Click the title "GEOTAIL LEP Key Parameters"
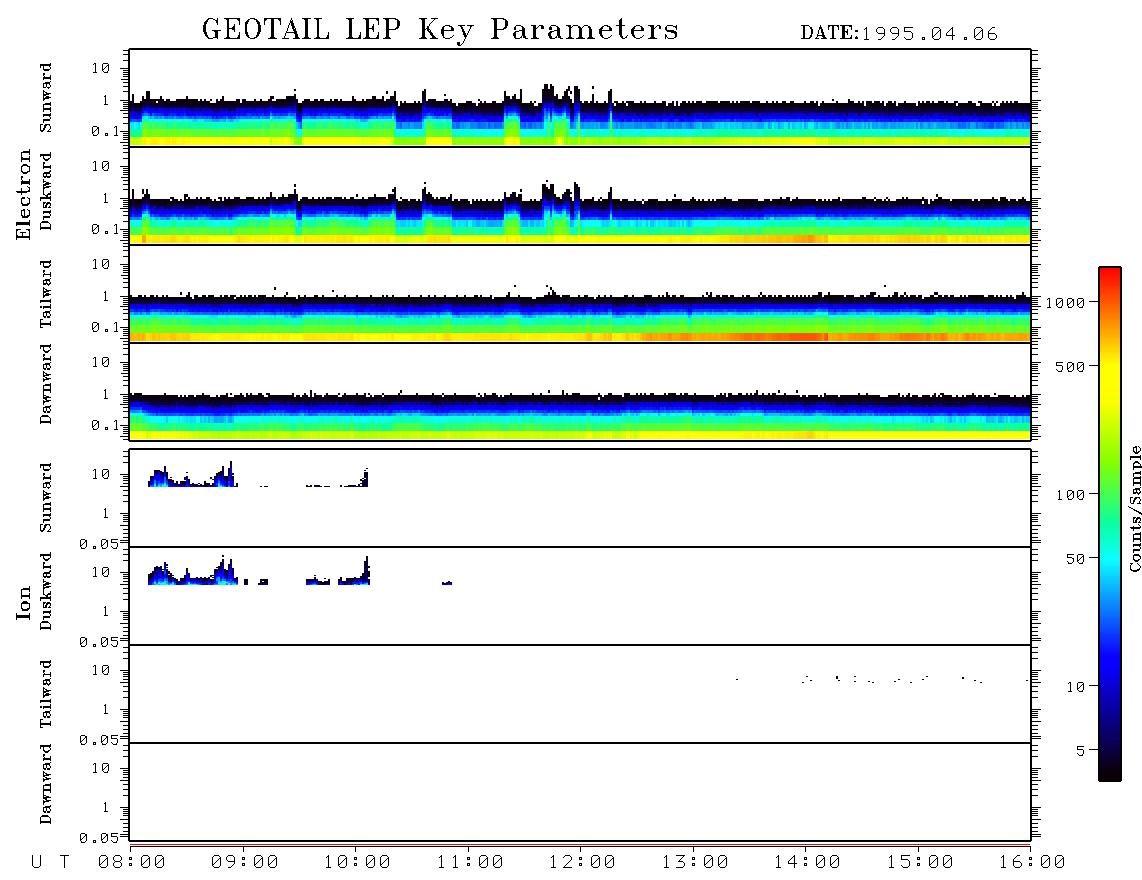1142x880 pixels. click(x=440, y=30)
